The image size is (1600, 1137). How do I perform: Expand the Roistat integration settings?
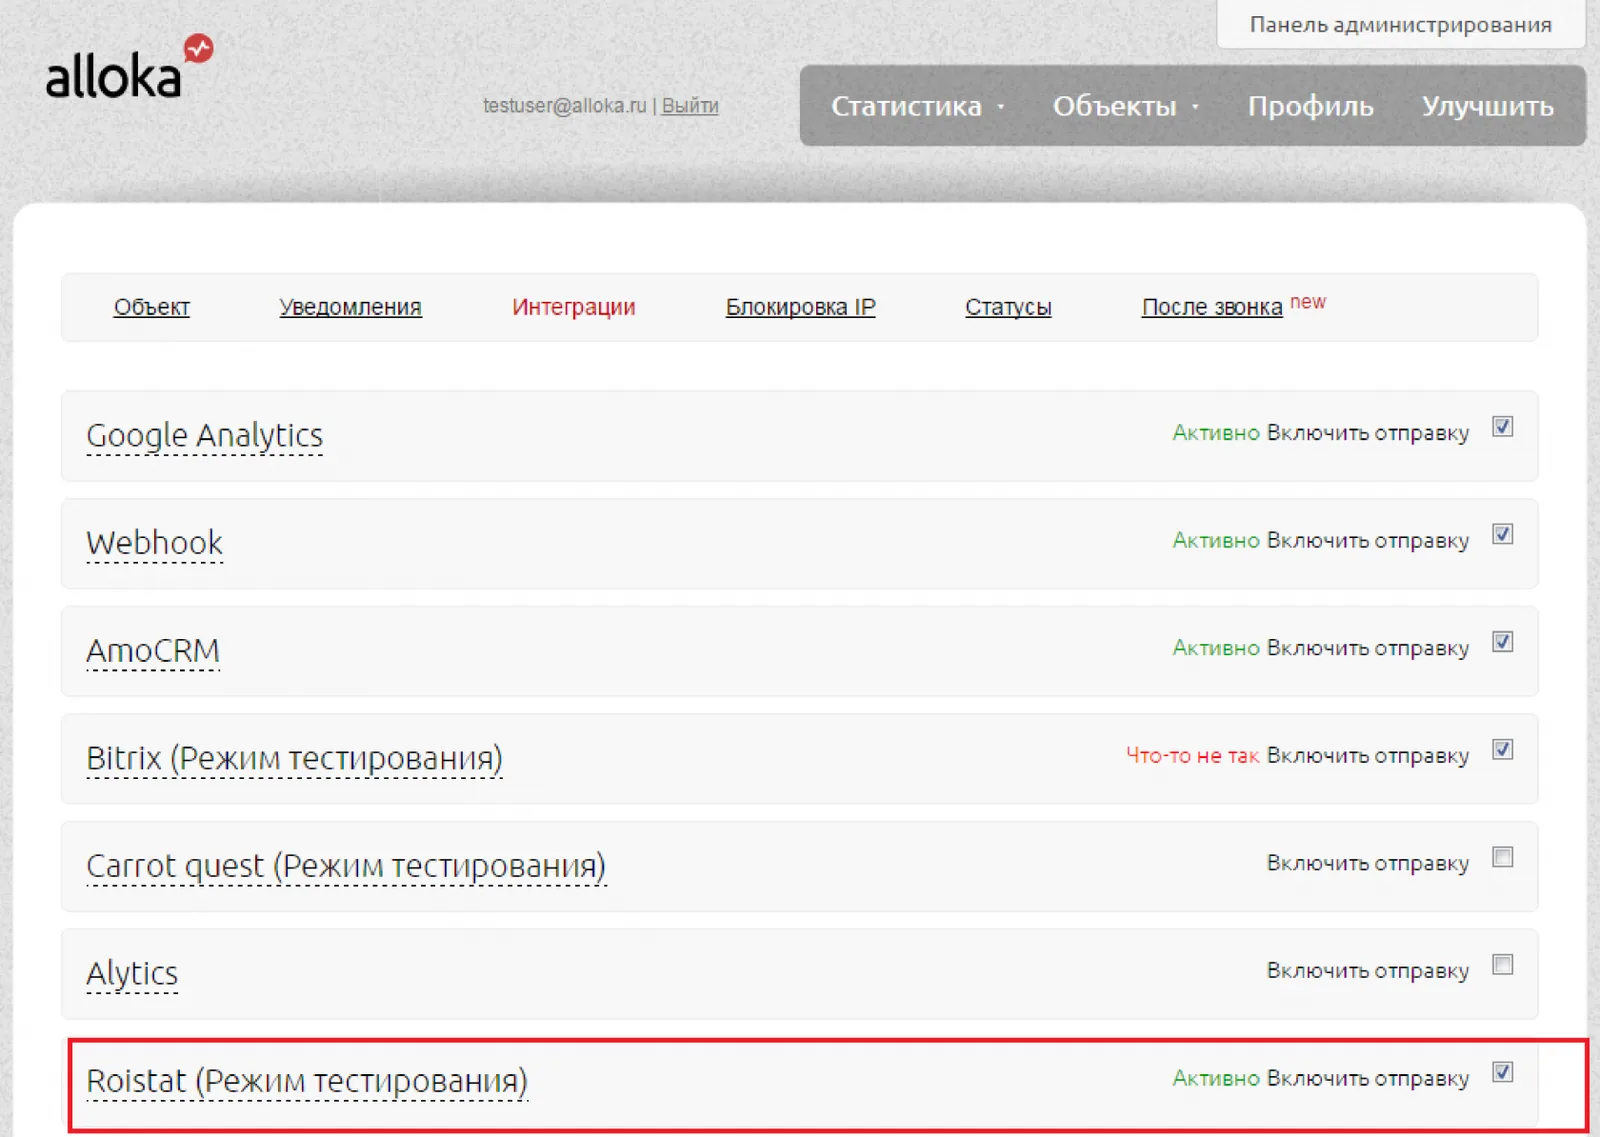point(306,1082)
